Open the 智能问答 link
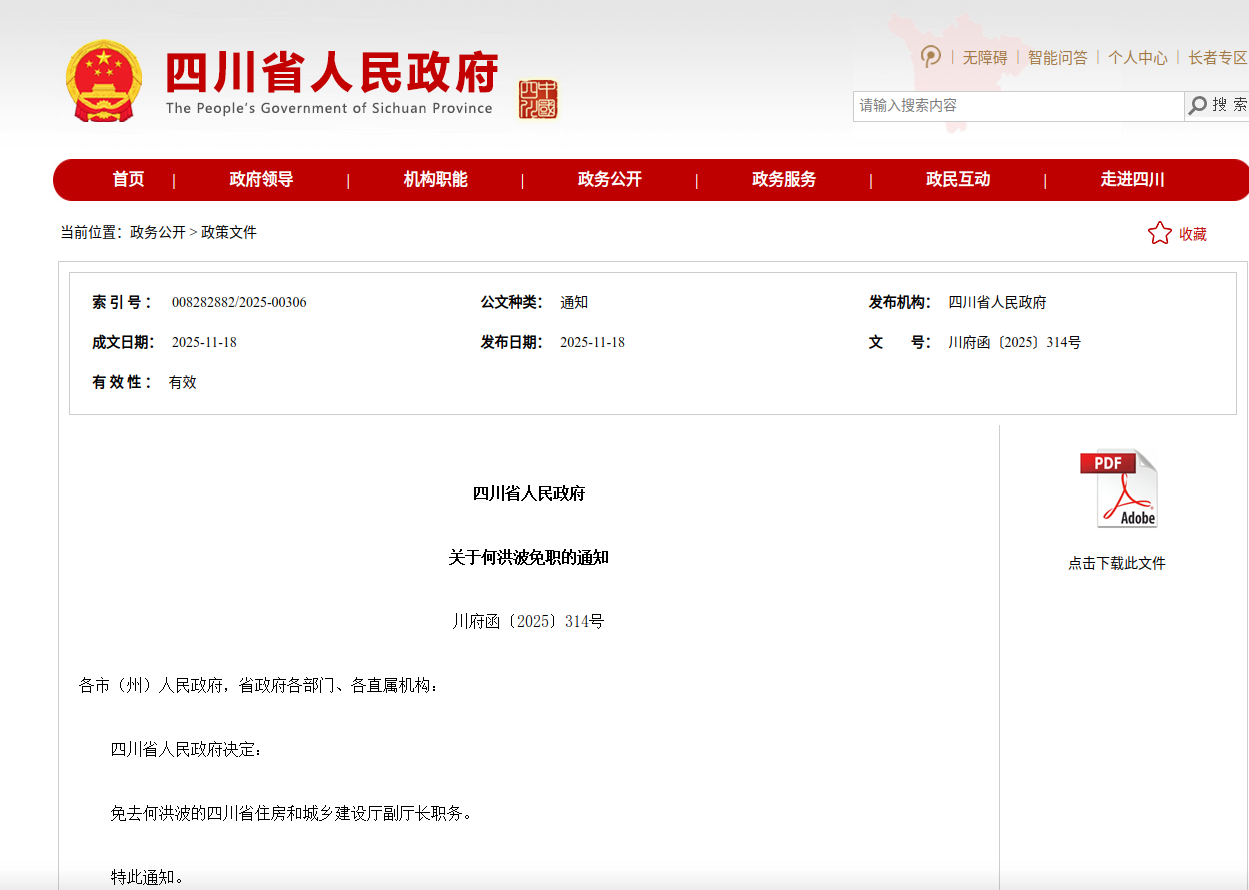Viewport: 1249px width, 890px height. (1057, 58)
